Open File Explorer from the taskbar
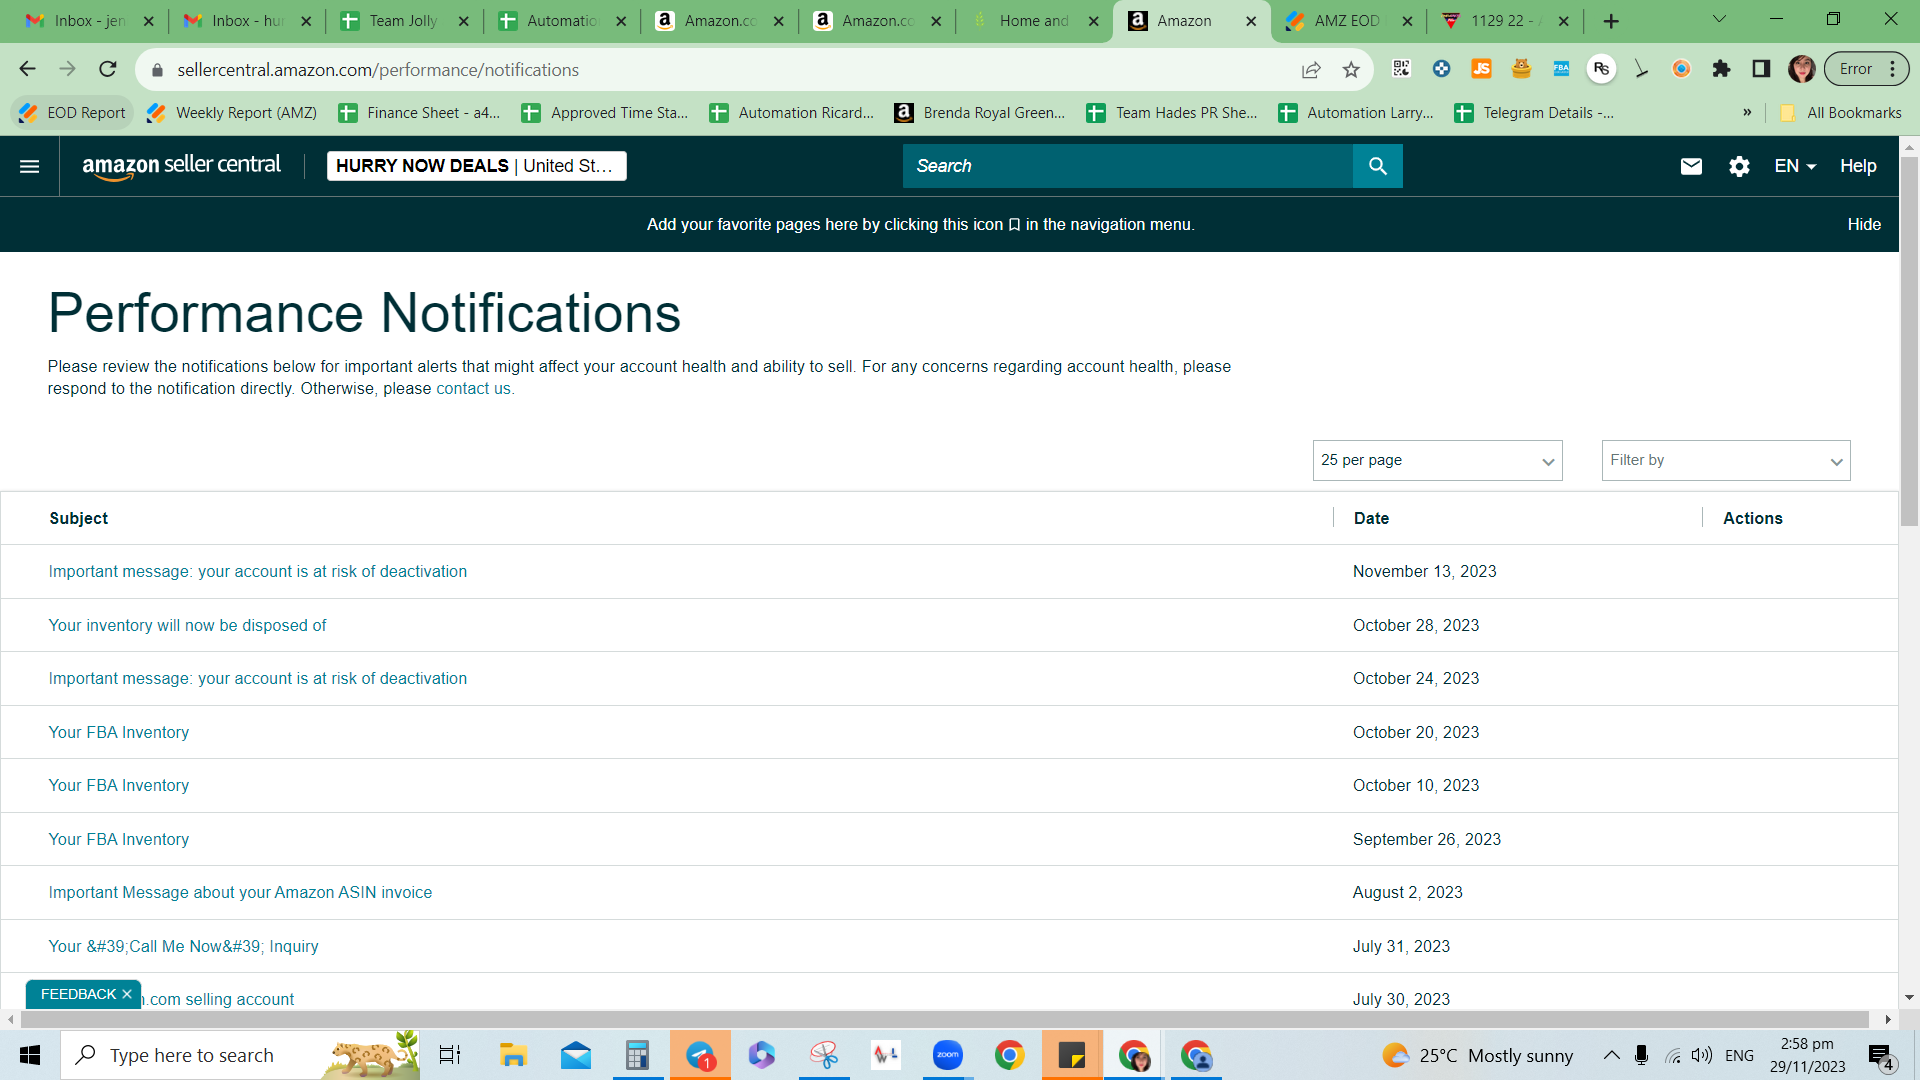This screenshot has height=1080, width=1920. point(513,1055)
